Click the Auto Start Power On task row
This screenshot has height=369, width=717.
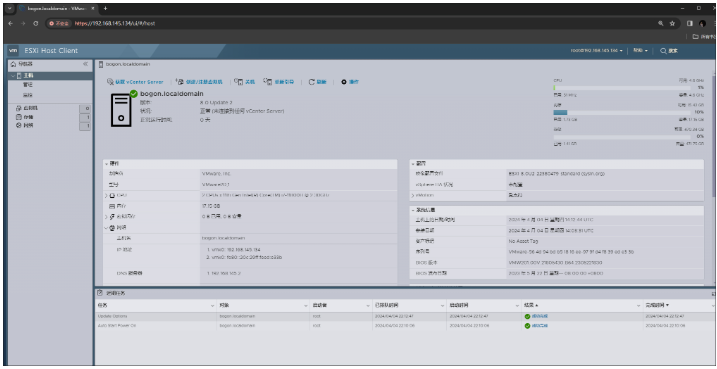click(405, 326)
